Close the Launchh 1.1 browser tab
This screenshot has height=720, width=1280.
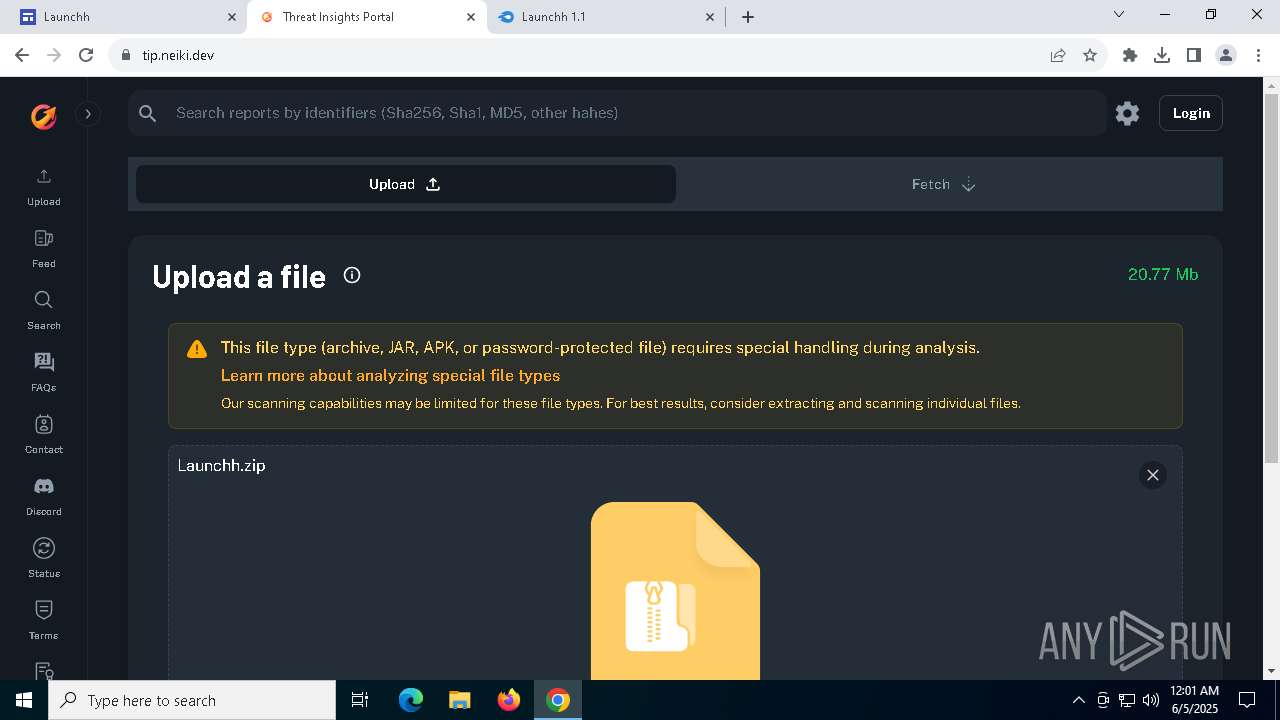pyautogui.click(x=710, y=17)
